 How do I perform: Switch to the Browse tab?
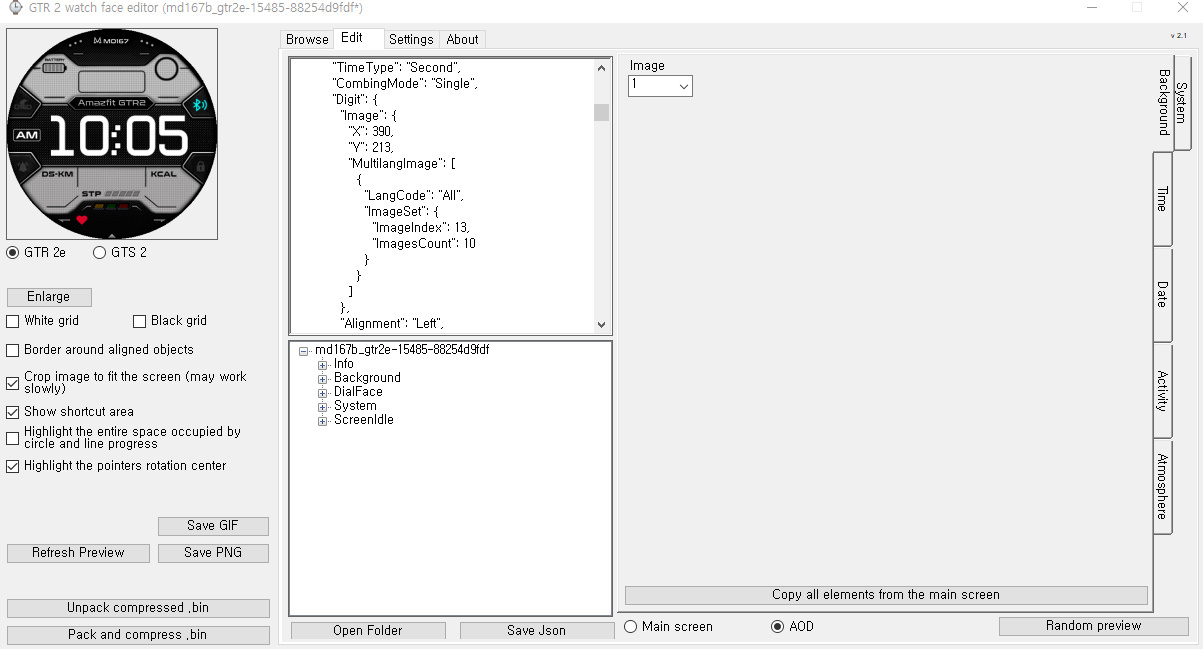pos(307,39)
